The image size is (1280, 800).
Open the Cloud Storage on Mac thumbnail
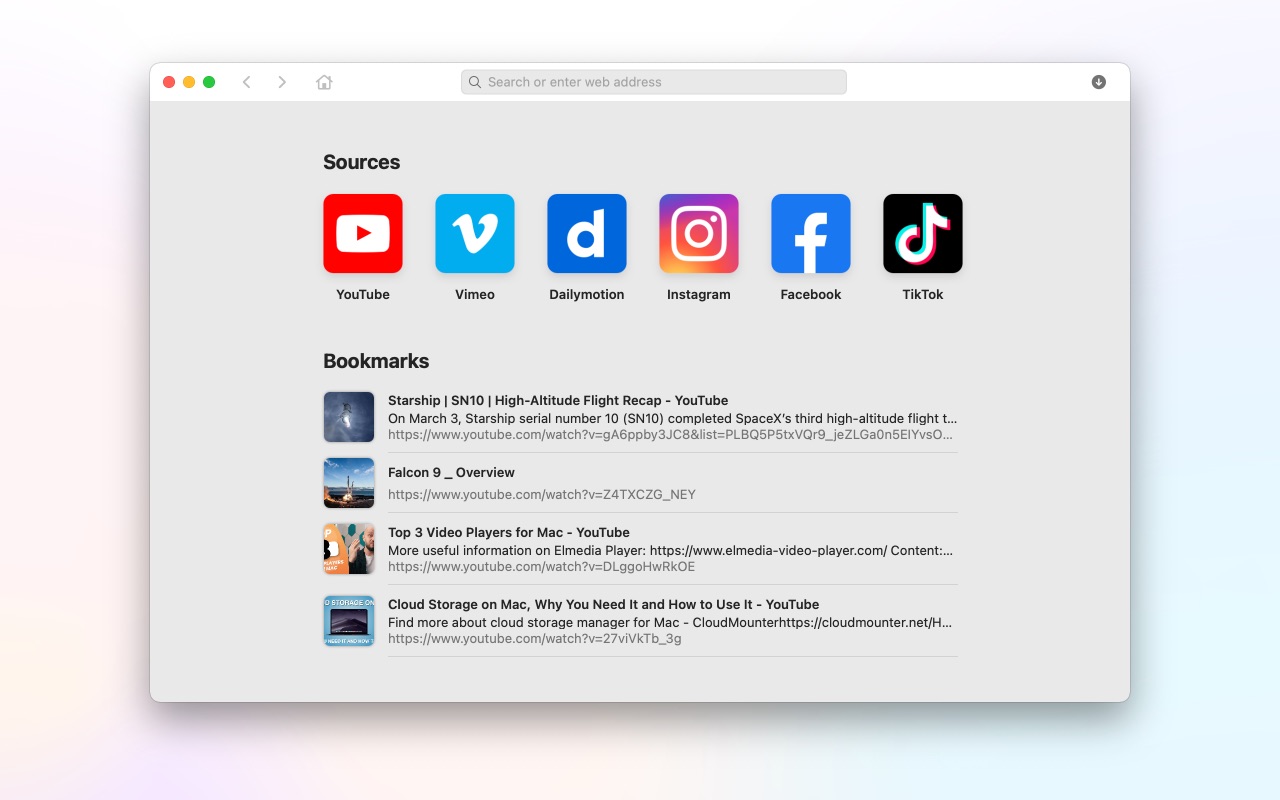[349, 621]
